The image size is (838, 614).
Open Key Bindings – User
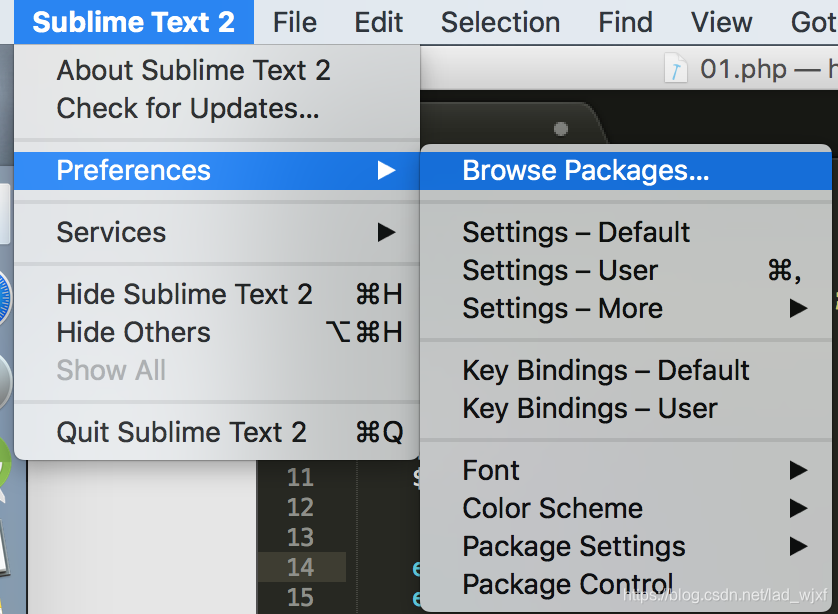[626, 408]
